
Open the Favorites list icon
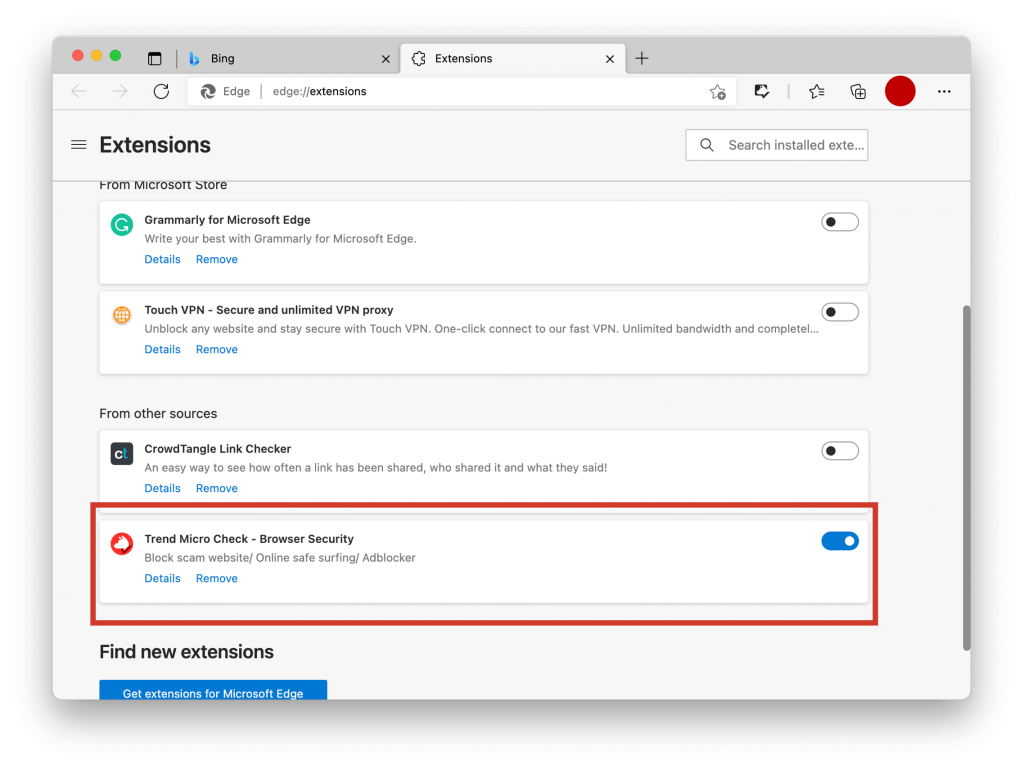pyautogui.click(x=816, y=92)
